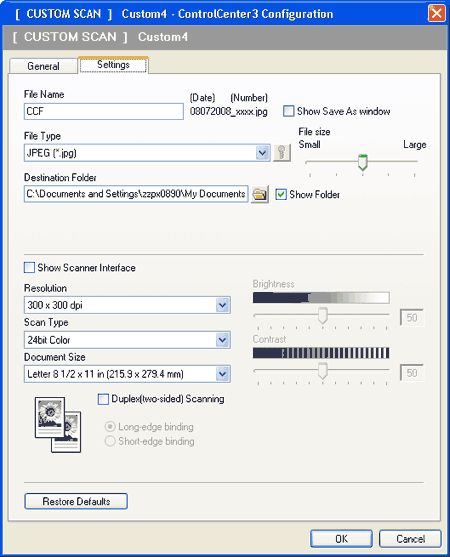The height and width of the screenshot is (557, 450).
Task: Expand the Scan Type 24bit Color dropdown
Action: [222, 340]
